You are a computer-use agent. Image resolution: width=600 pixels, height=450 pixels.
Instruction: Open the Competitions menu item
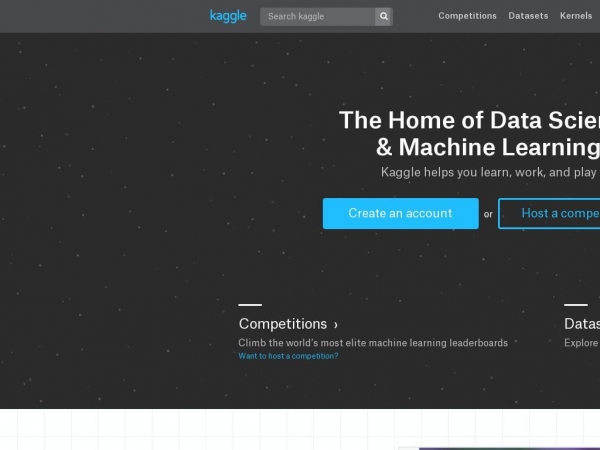point(467,16)
